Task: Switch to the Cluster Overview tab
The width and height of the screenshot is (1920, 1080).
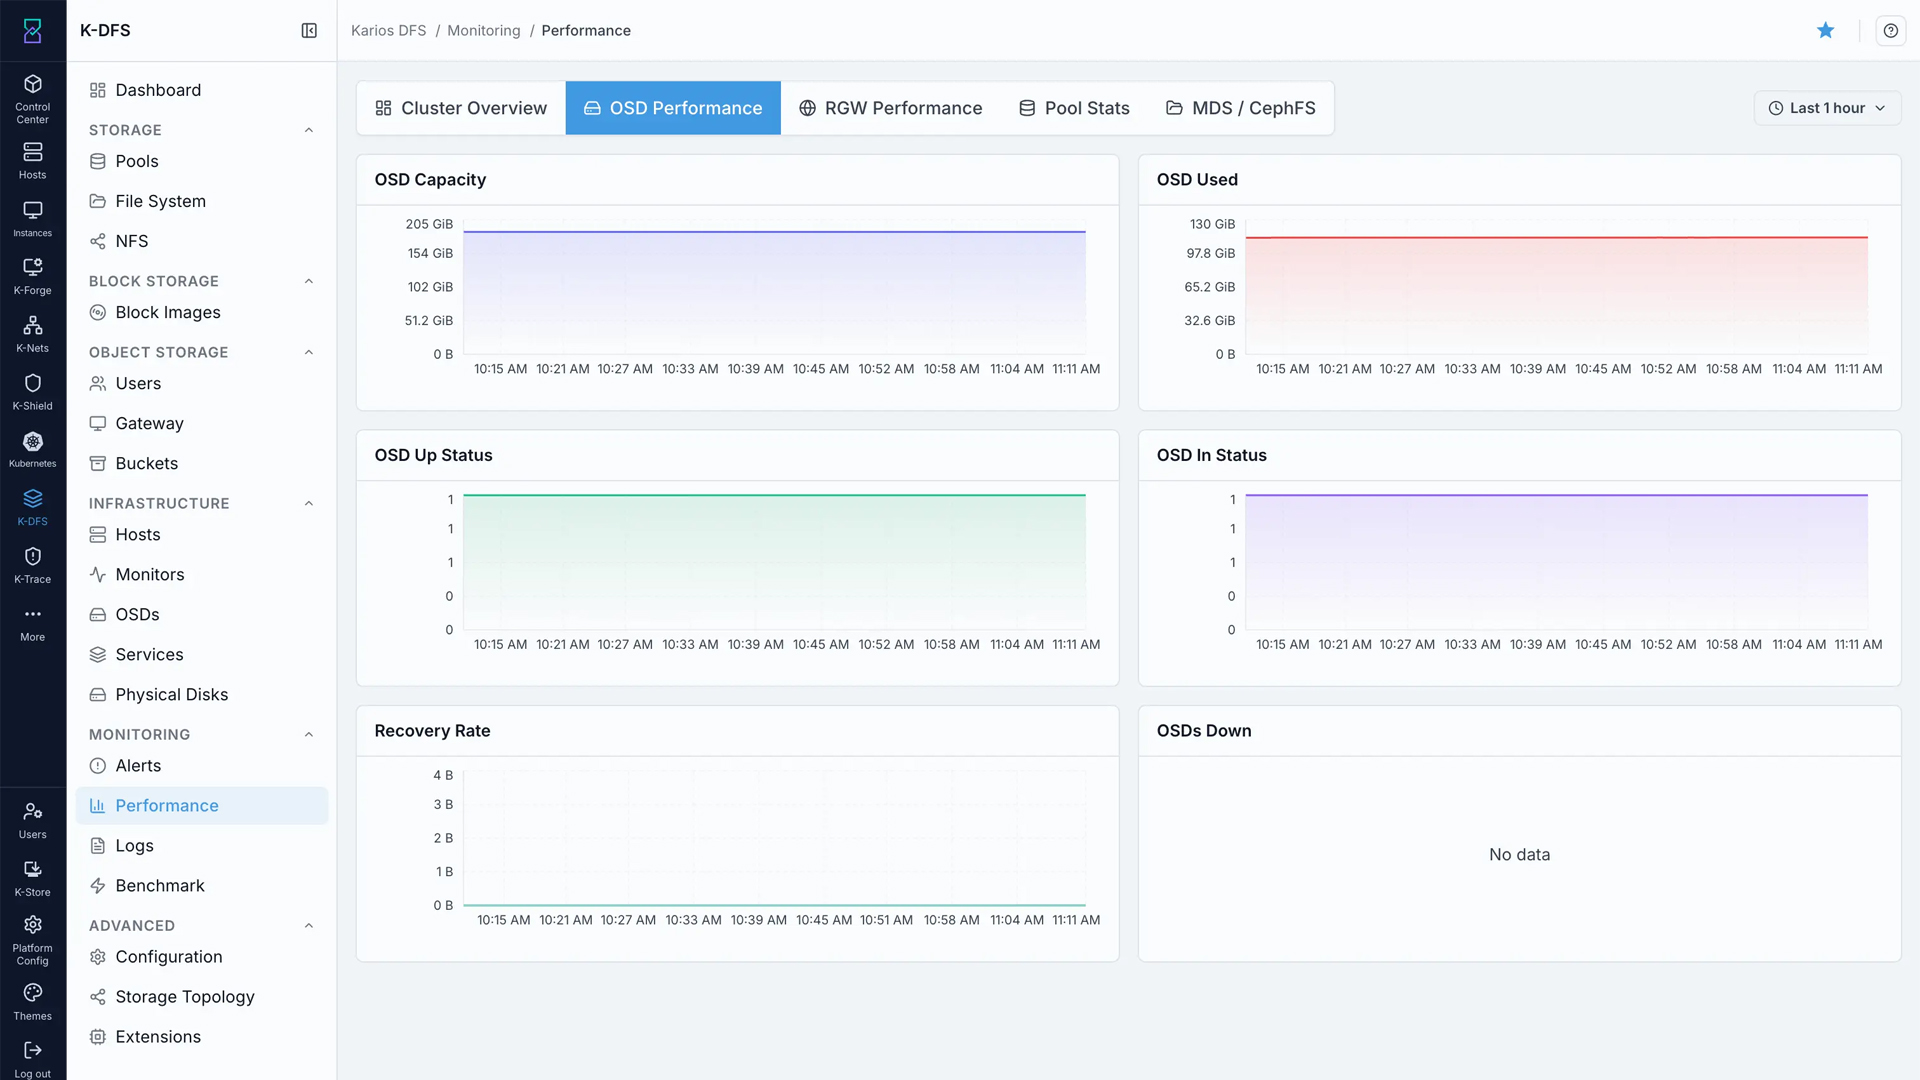Action: click(461, 108)
